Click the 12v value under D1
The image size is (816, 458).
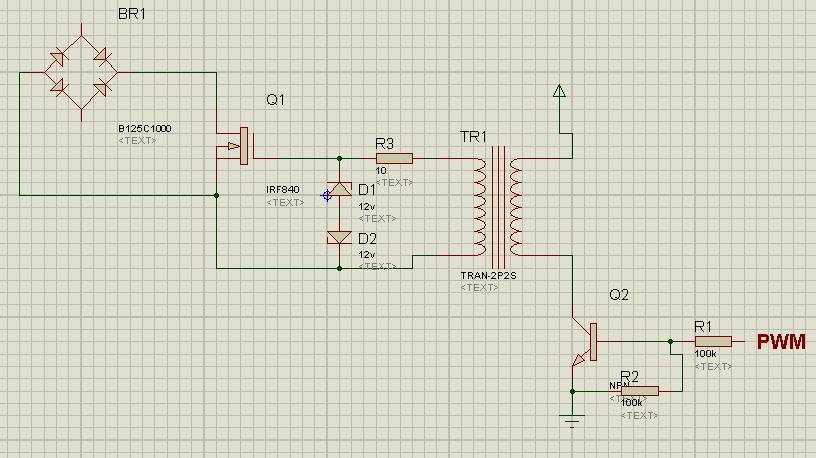point(367,207)
